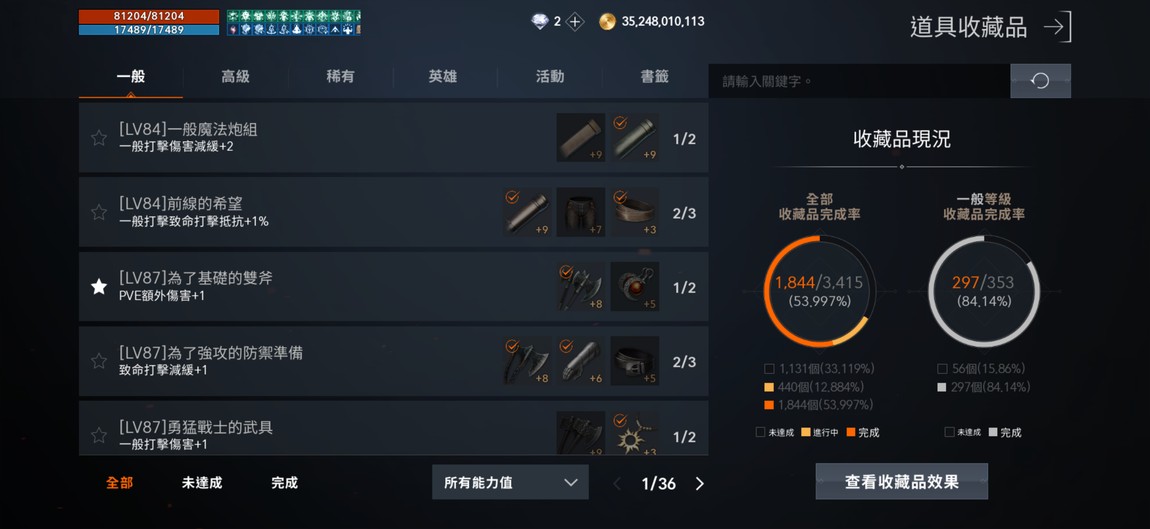Image resolution: width=1150 pixels, height=529 pixels.
Task: Click the gold coin currency icon
Action: pos(607,22)
